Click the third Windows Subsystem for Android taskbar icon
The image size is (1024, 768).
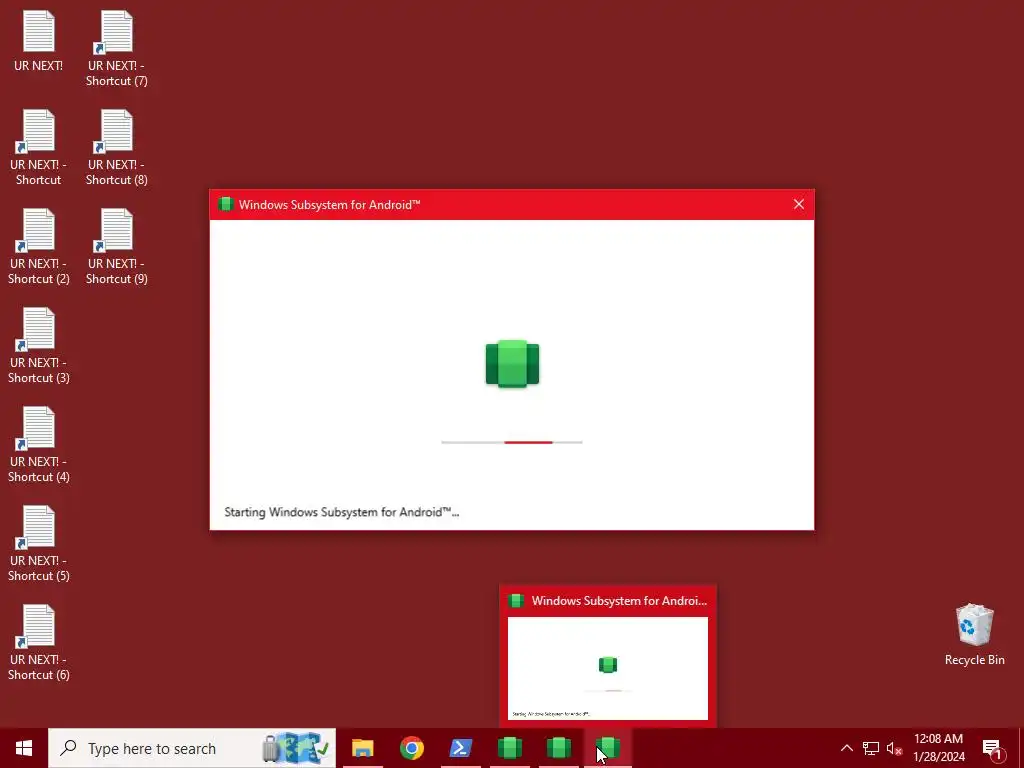tap(607, 748)
